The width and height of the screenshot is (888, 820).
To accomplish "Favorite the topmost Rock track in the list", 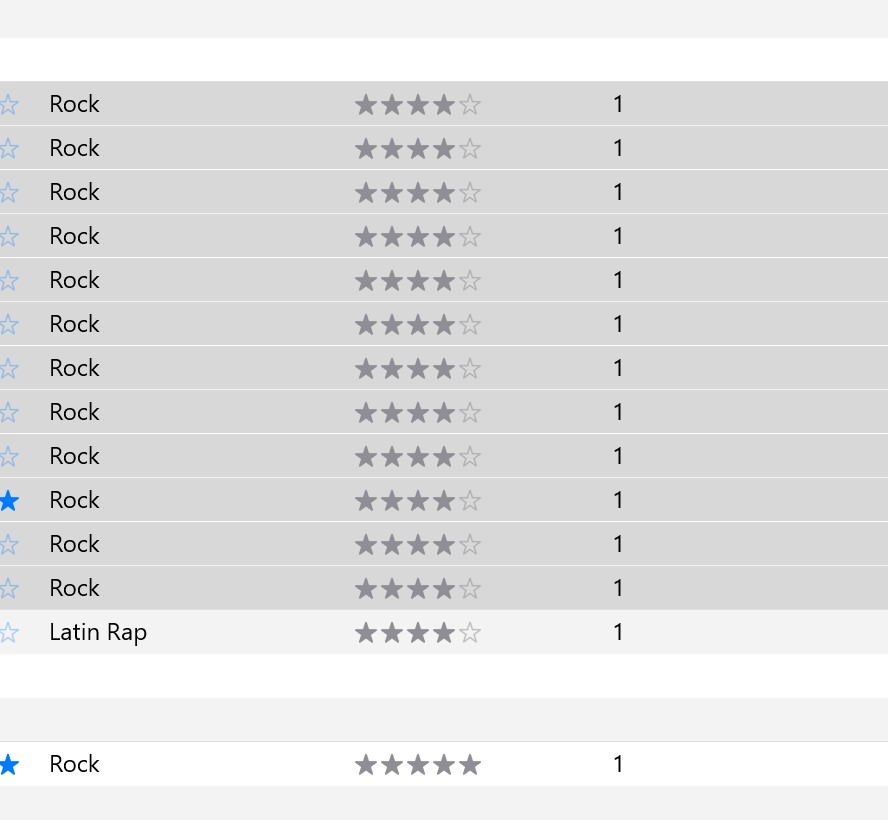I will (x=9, y=105).
